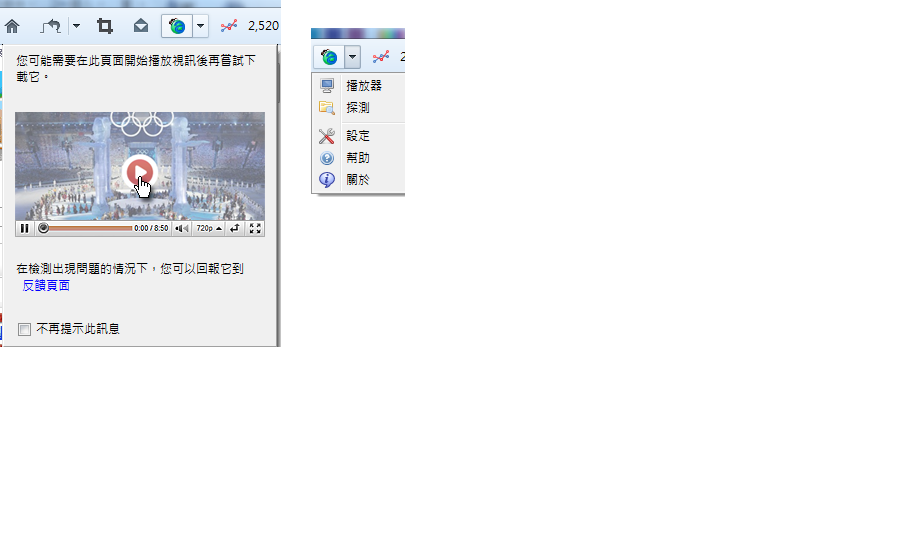Open 設定 from the menu
922x540 pixels.
359,136
